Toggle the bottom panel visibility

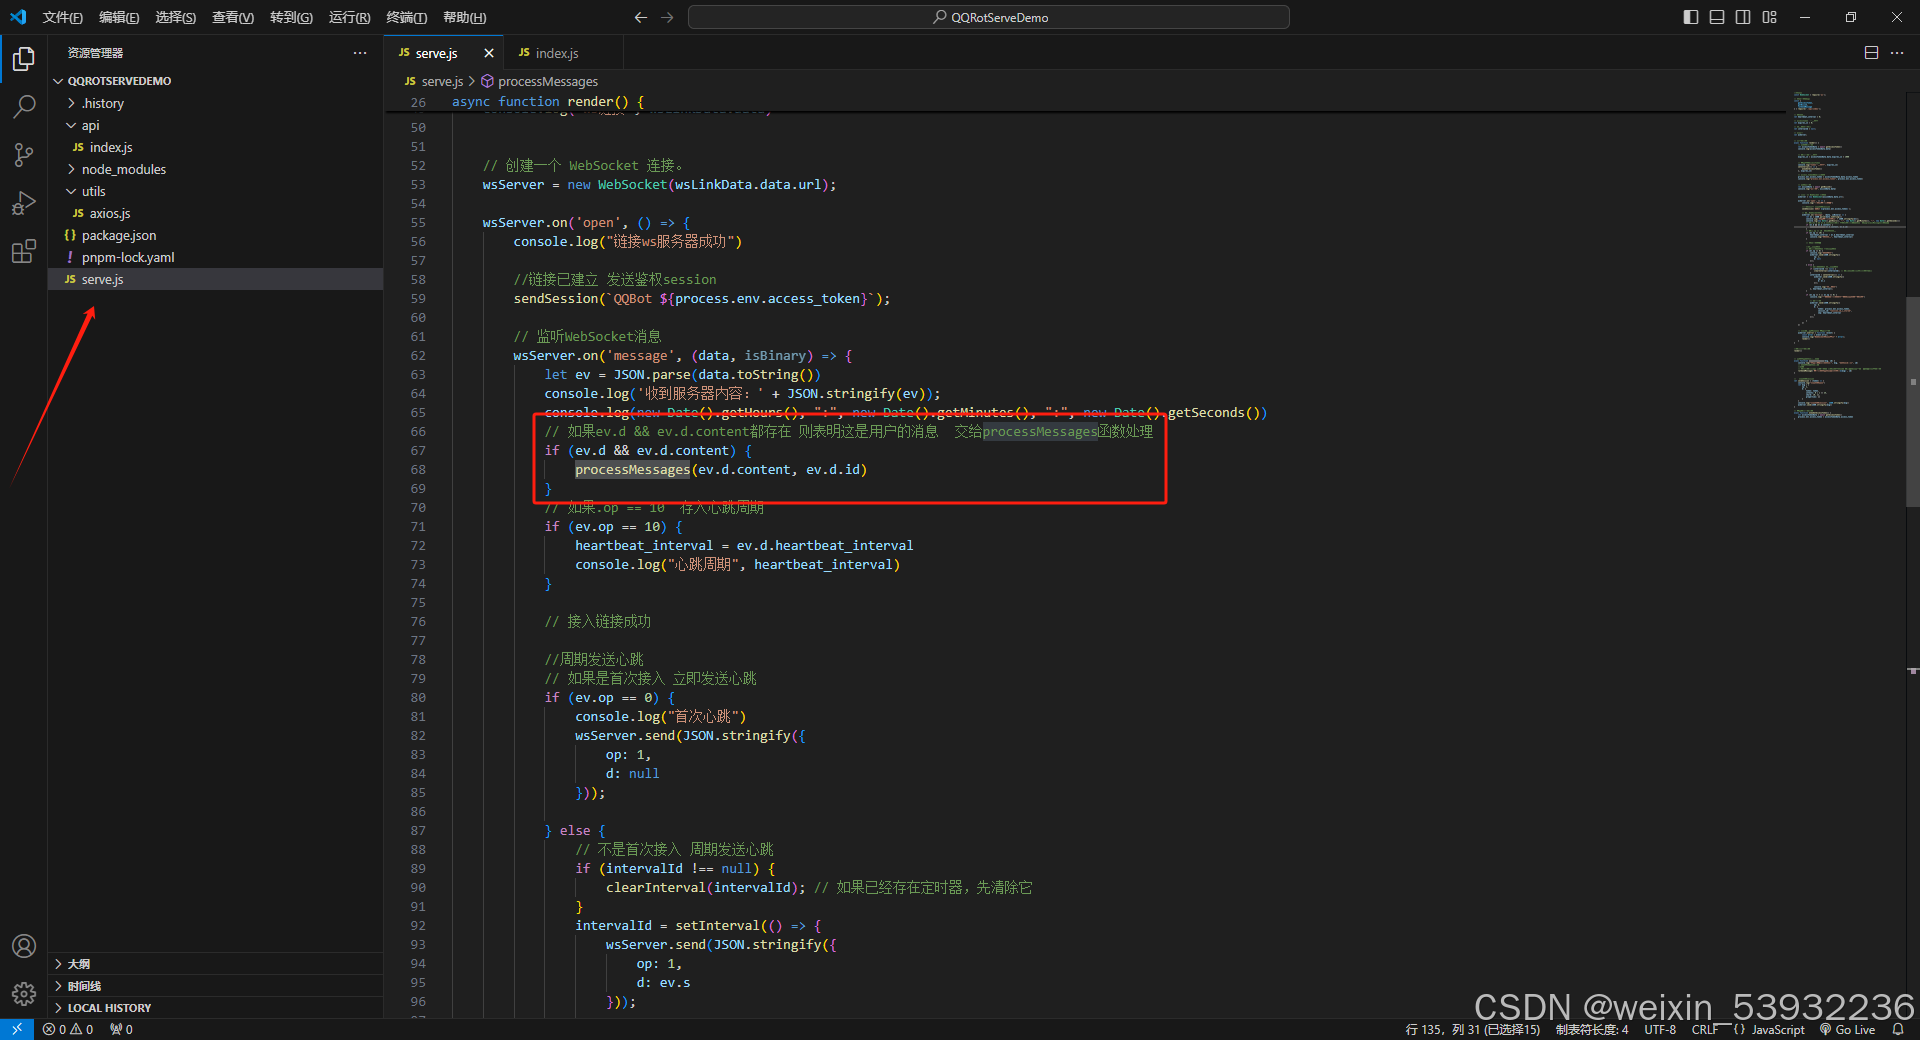click(1716, 17)
